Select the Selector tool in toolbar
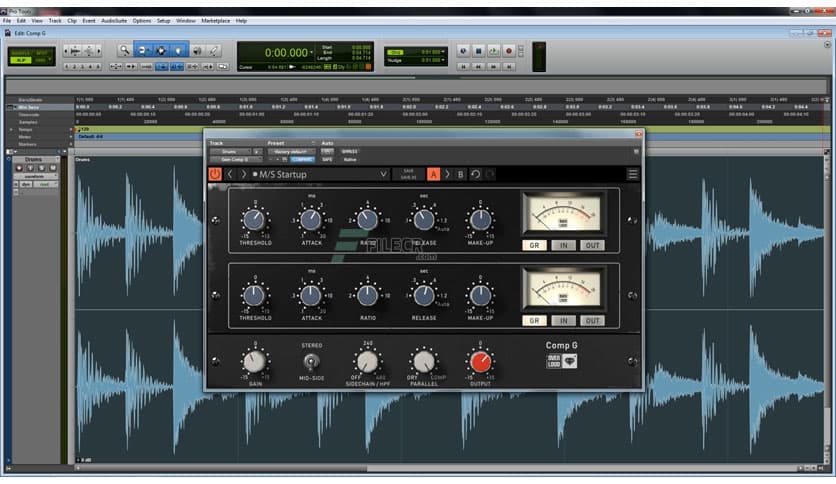 click(161, 51)
